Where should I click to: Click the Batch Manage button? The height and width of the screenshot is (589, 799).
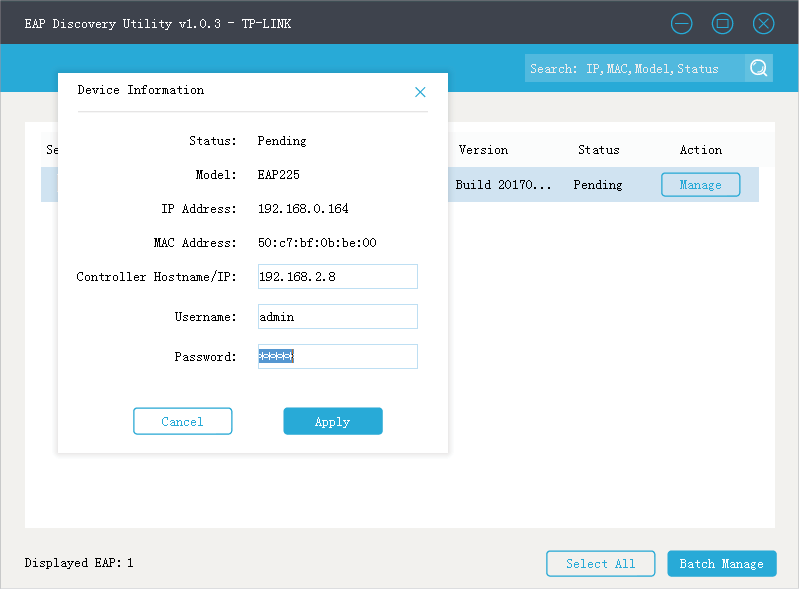pos(722,564)
